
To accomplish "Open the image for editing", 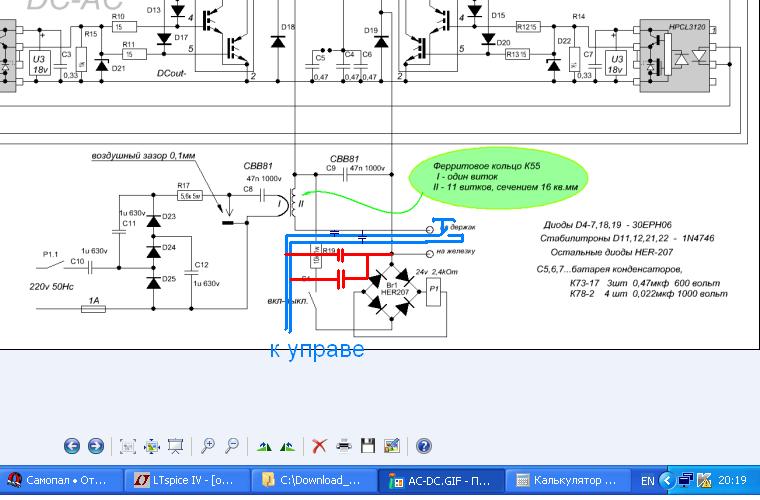I will pyautogui.click(x=392, y=446).
